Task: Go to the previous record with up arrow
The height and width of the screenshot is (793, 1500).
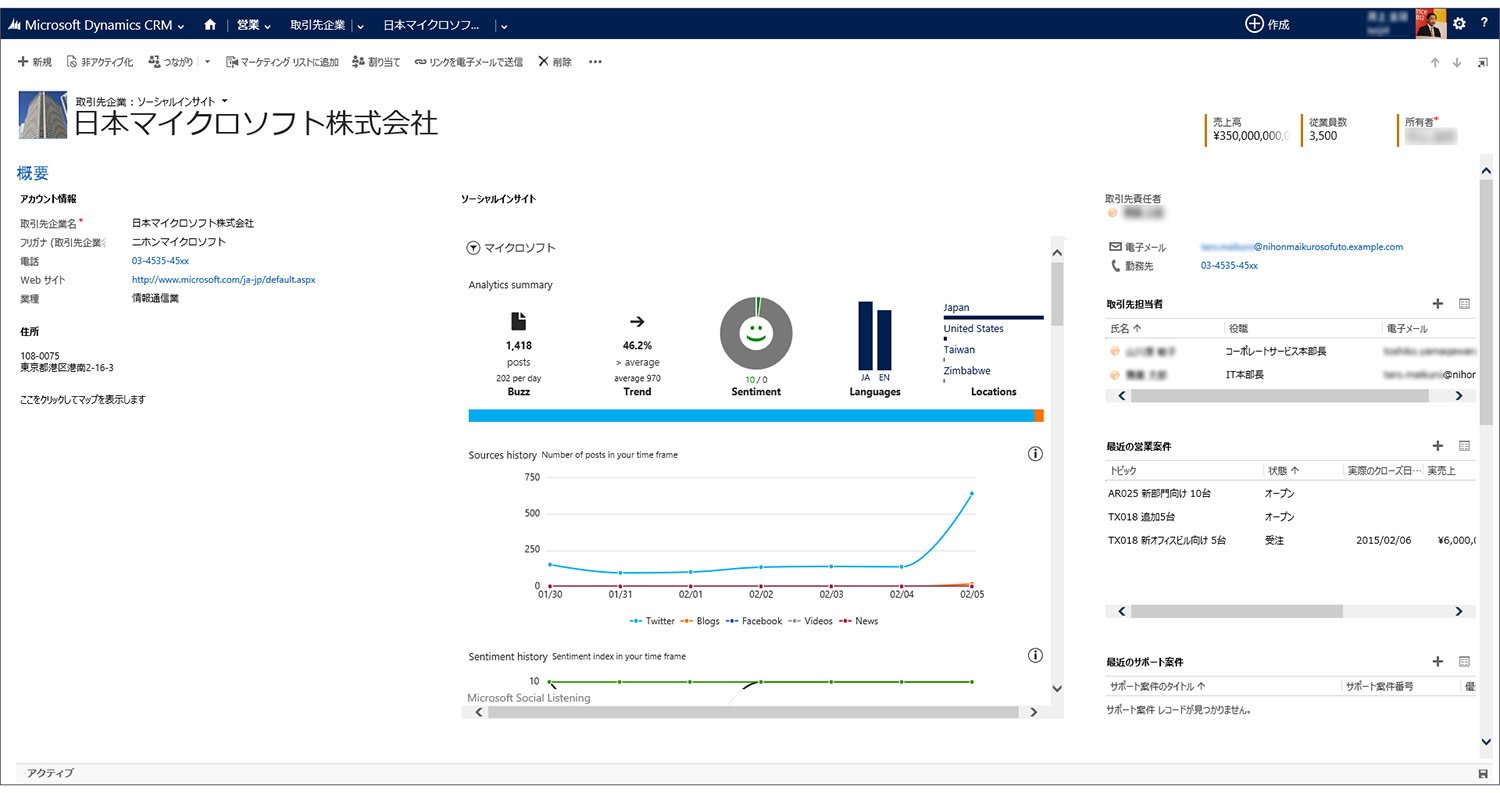Action: pos(1435,62)
